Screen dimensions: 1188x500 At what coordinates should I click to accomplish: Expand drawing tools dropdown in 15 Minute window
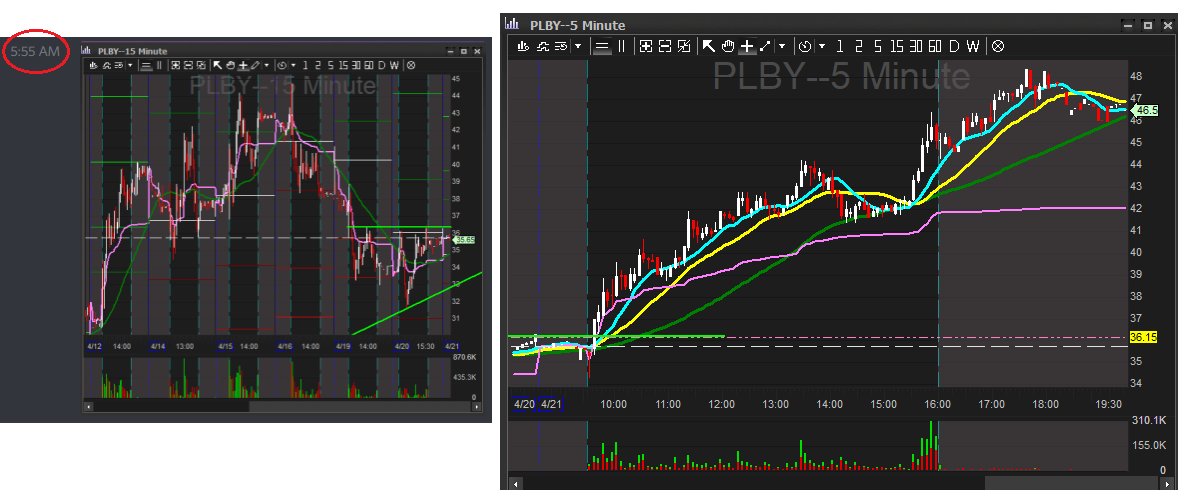coord(267,65)
